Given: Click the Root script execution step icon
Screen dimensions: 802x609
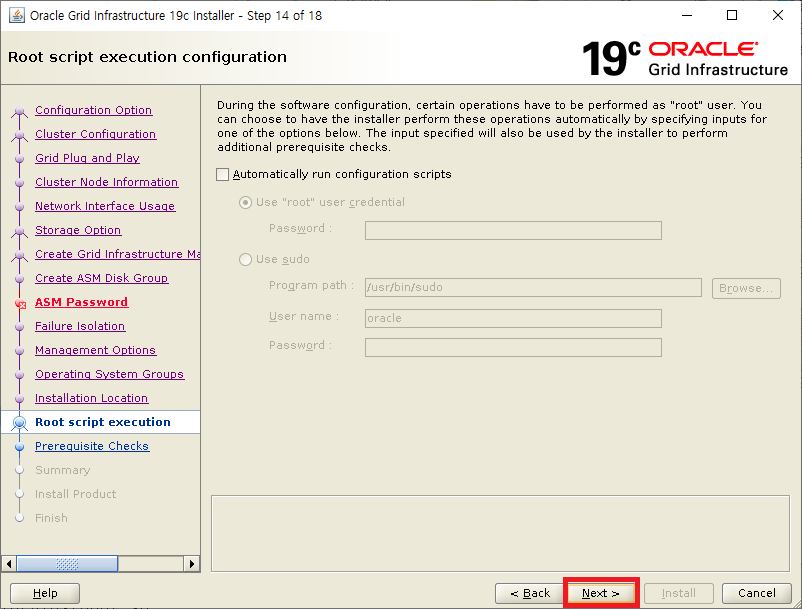Looking at the screenshot, I should [19, 423].
